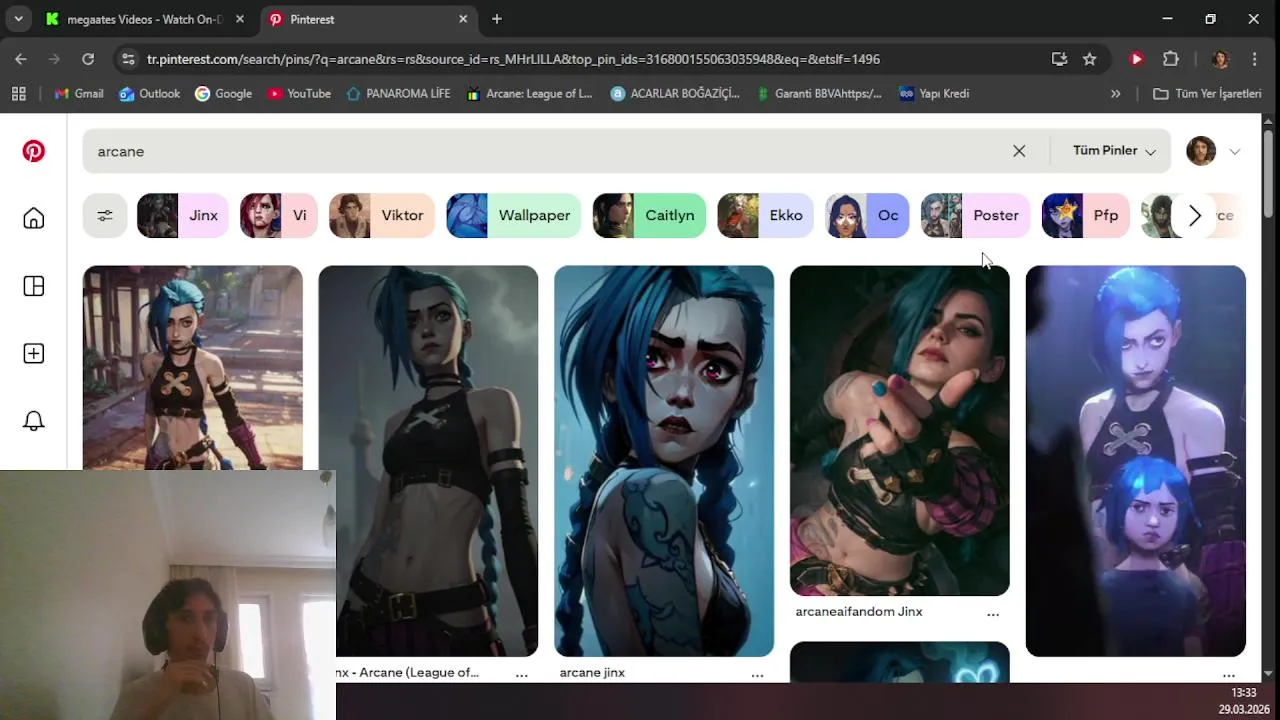1280x720 pixels.
Task: Open the Pinterest logo home link
Action: (34, 151)
